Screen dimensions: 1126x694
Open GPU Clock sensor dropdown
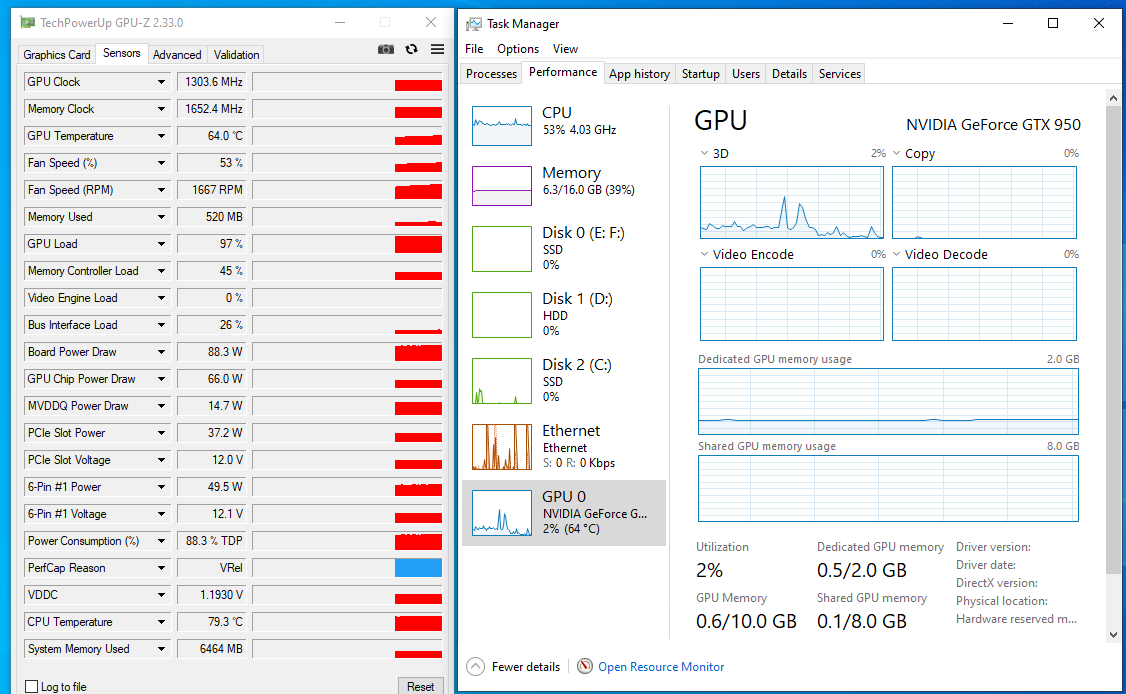(x=162, y=82)
